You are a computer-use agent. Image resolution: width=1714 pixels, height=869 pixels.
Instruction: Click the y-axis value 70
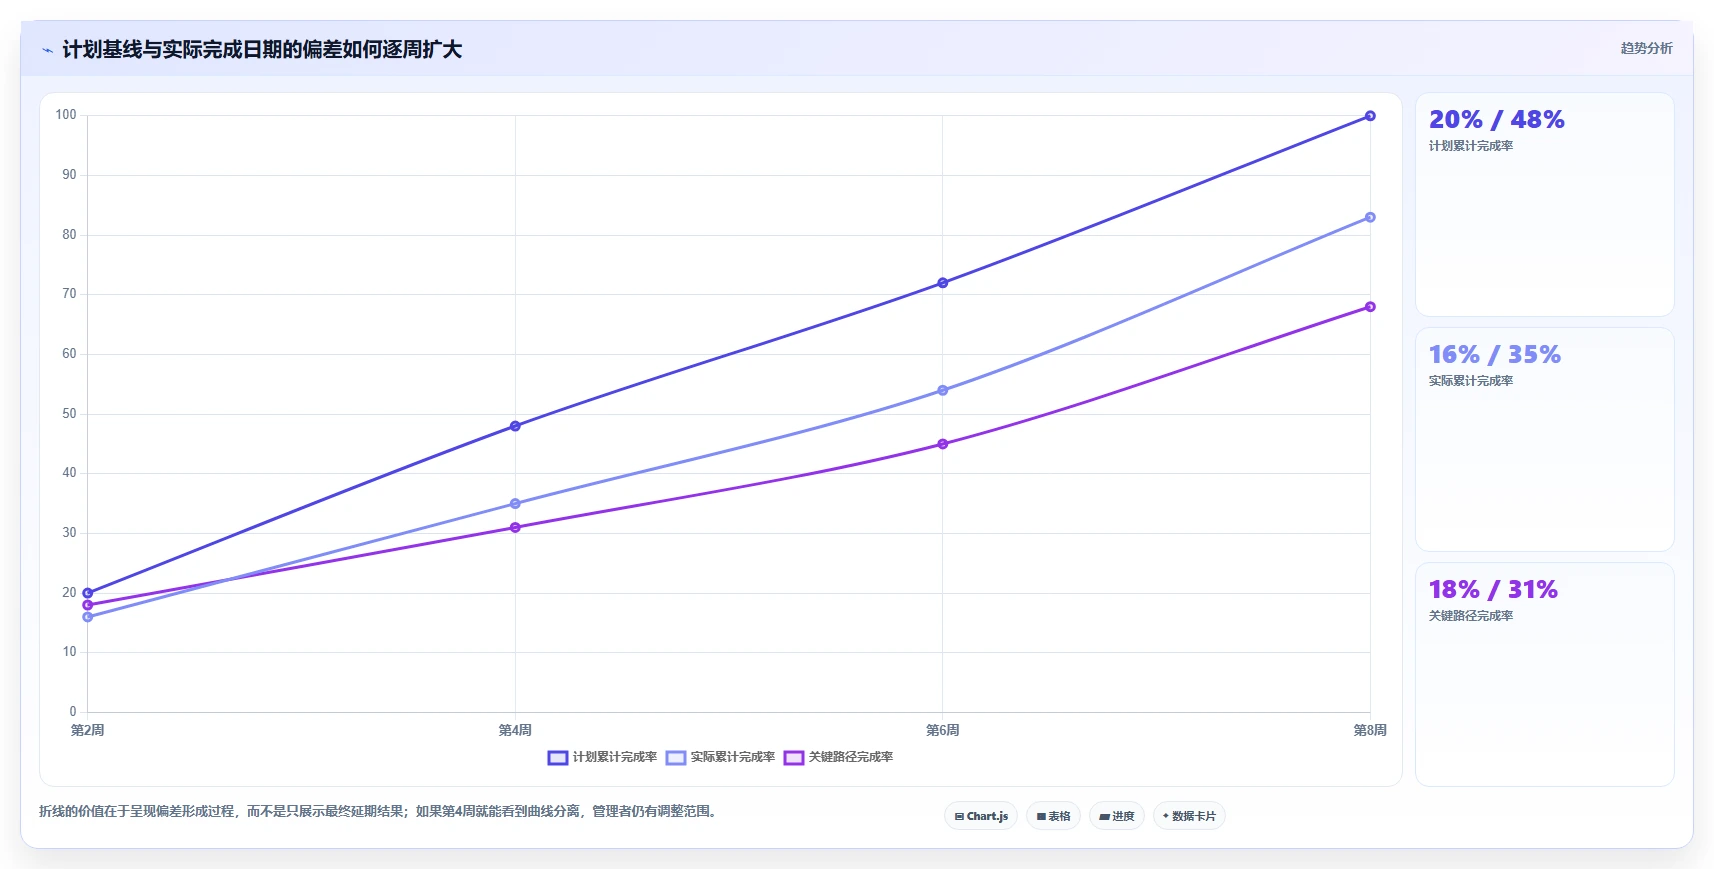[x=69, y=294]
